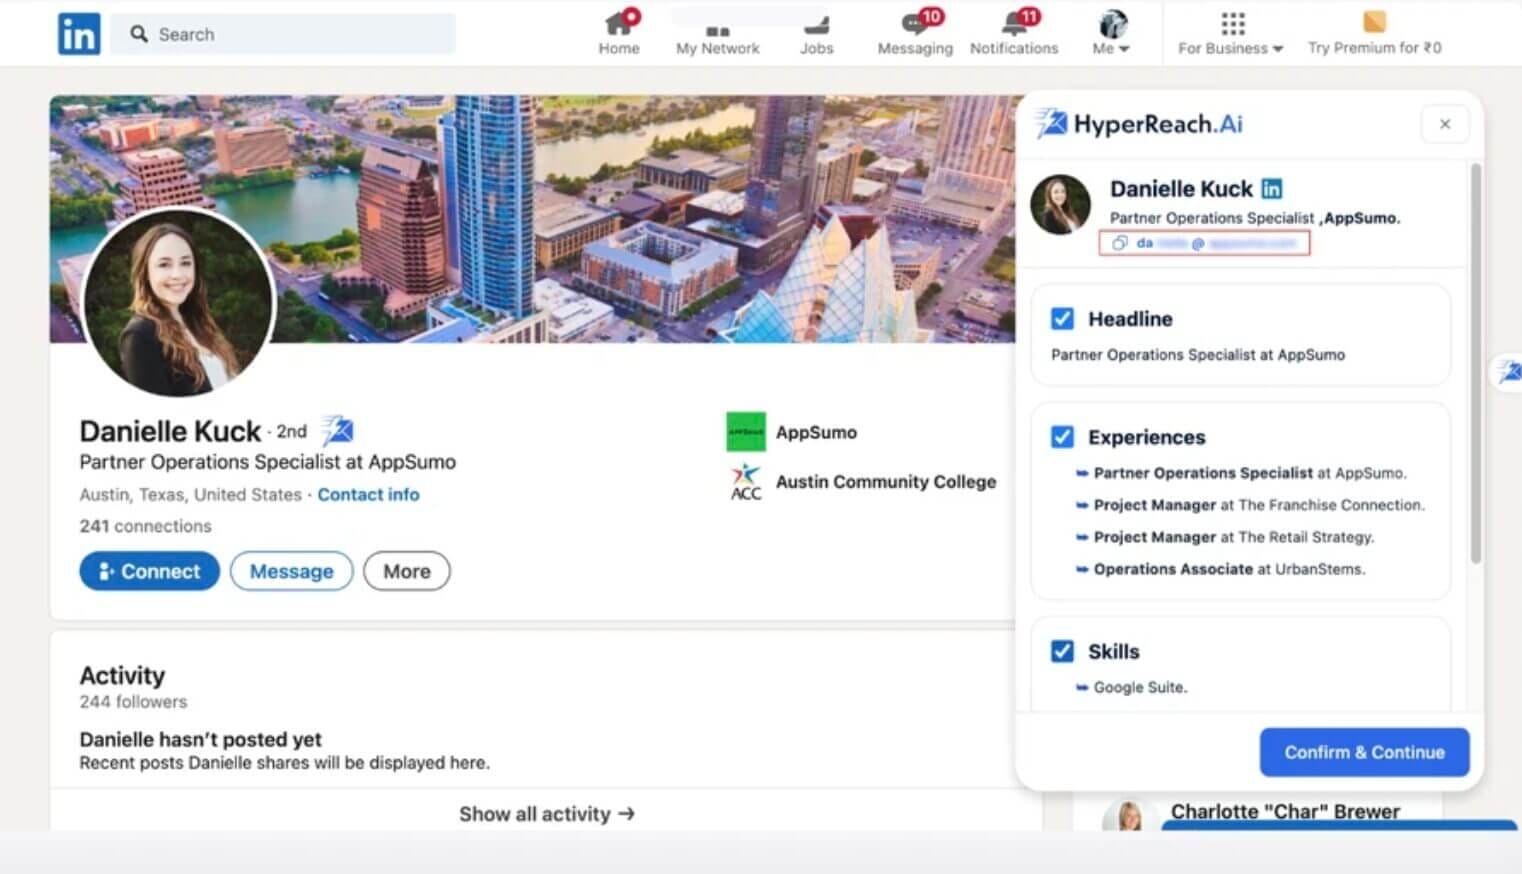Click Project Manager at The Retail Strategy
This screenshot has width=1522, height=874.
pyautogui.click(x=1233, y=537)
